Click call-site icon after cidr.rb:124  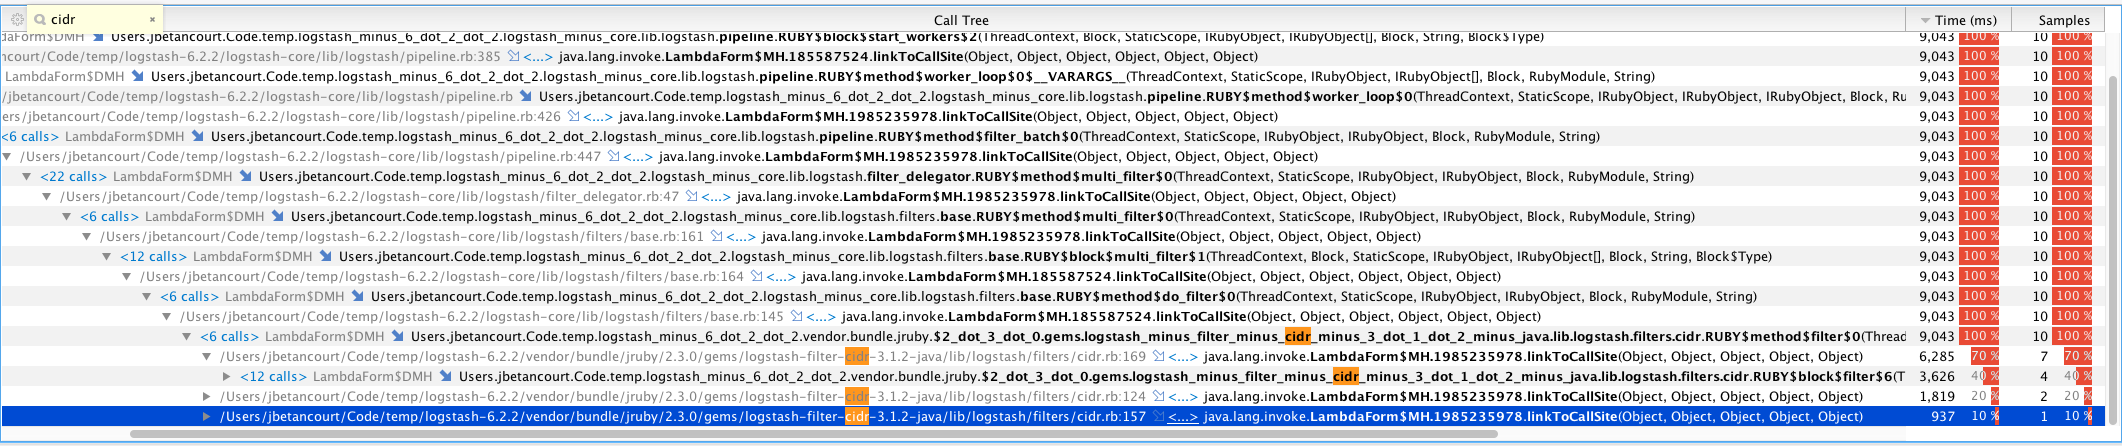pyautogui.click(x=1158, y=397)
